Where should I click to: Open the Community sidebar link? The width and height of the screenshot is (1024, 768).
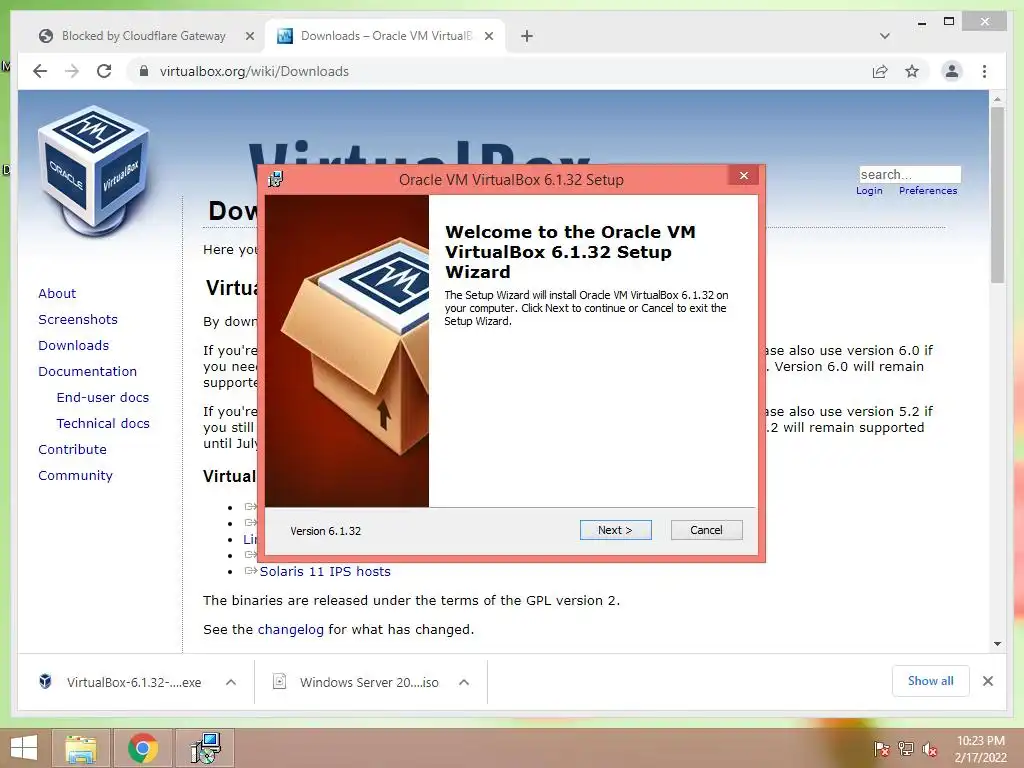coord(75,475)
